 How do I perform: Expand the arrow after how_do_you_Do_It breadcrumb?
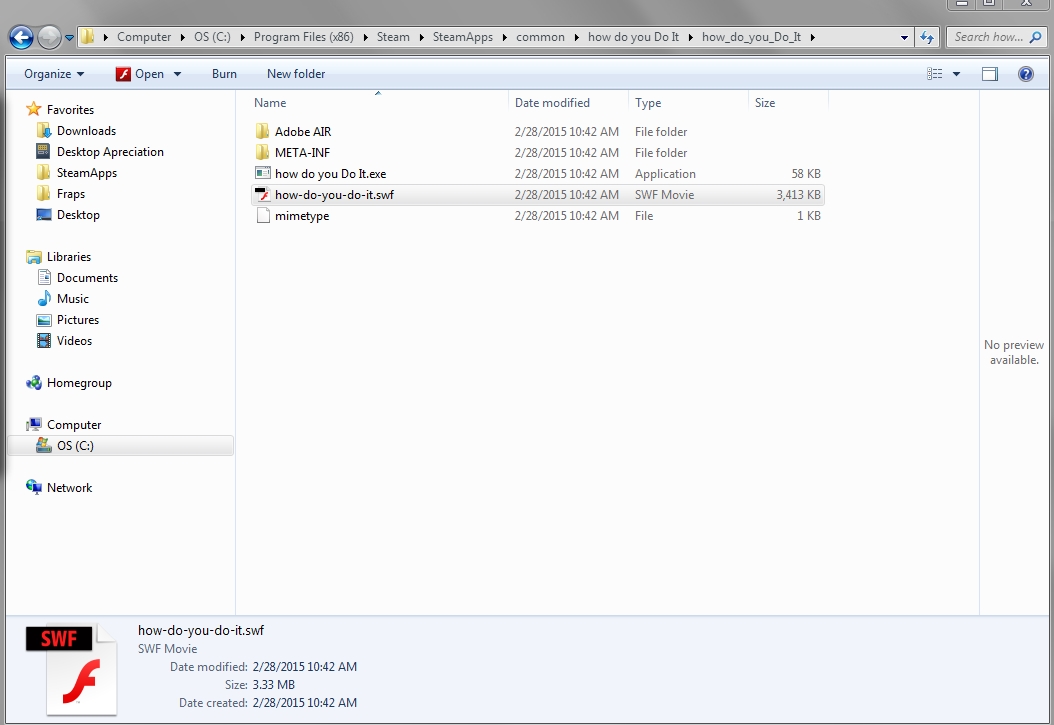click(813, 37)
